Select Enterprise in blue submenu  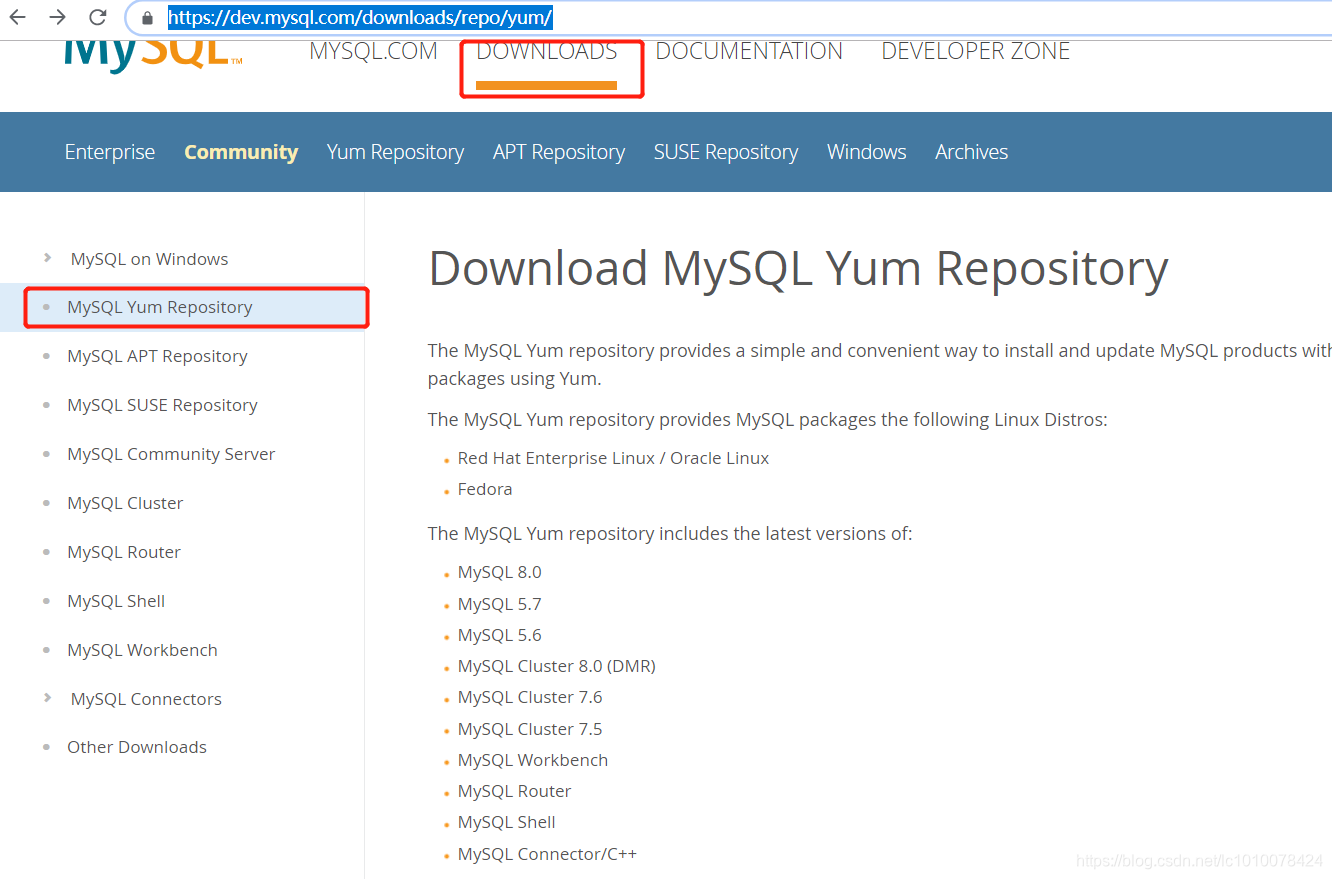tap(110, 152)
